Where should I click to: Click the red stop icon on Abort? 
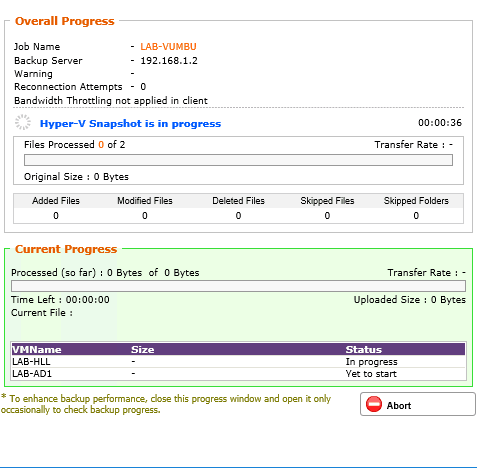(x=374, y=404)
